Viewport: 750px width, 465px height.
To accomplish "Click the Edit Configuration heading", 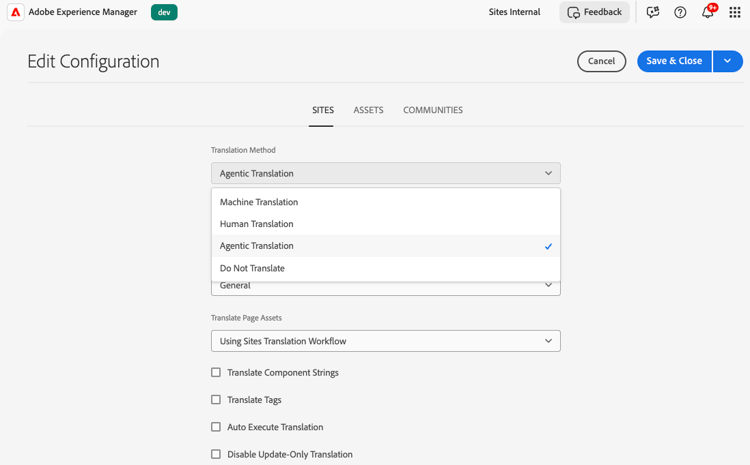I will [93, 62].
